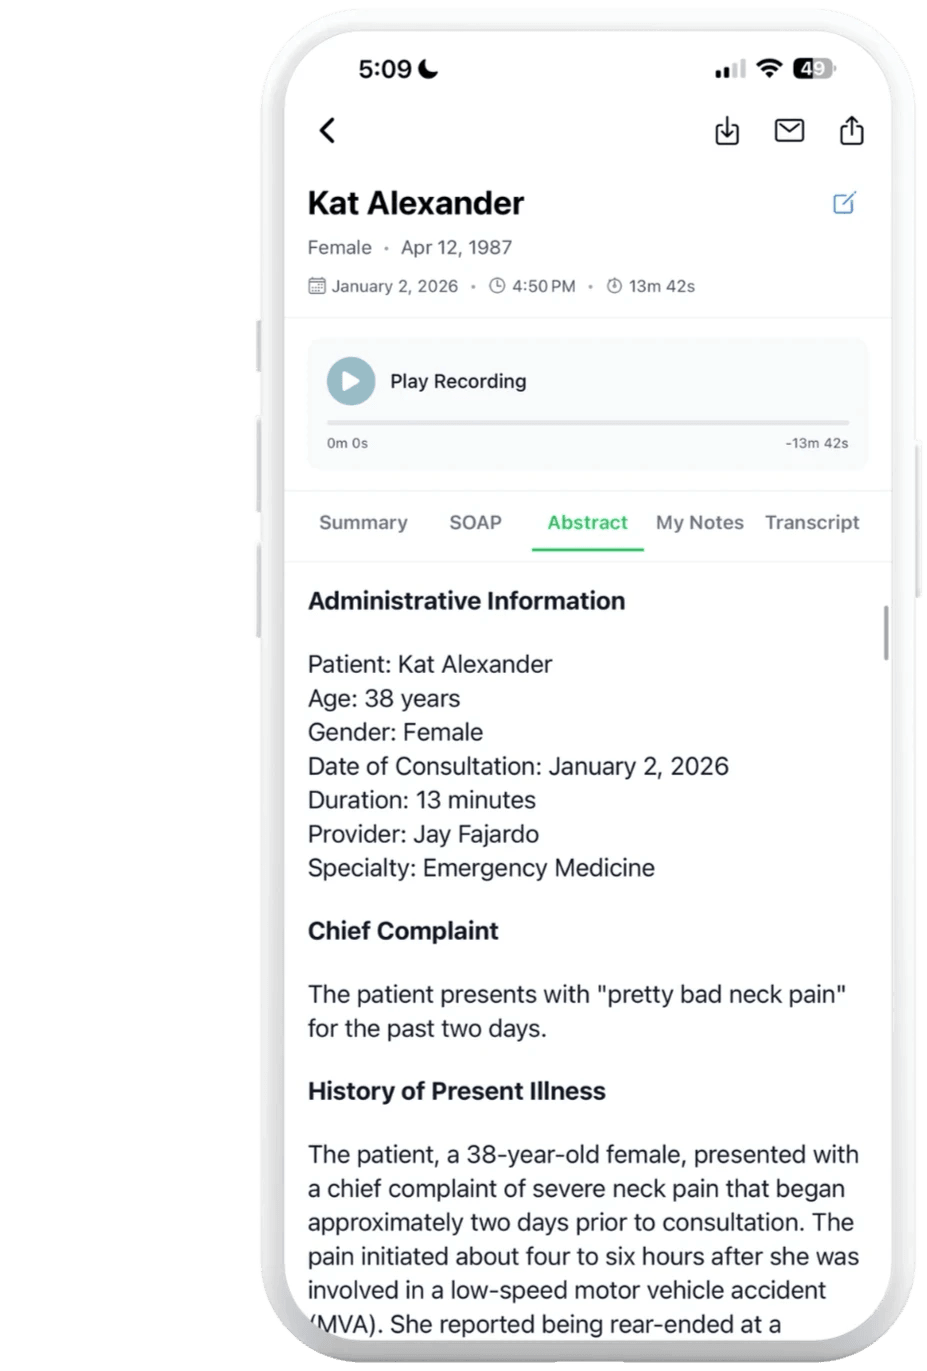The height and width of the screenshot is (1371, 927).
Task: Go to the My Notes tab
Action: point(699,522)
